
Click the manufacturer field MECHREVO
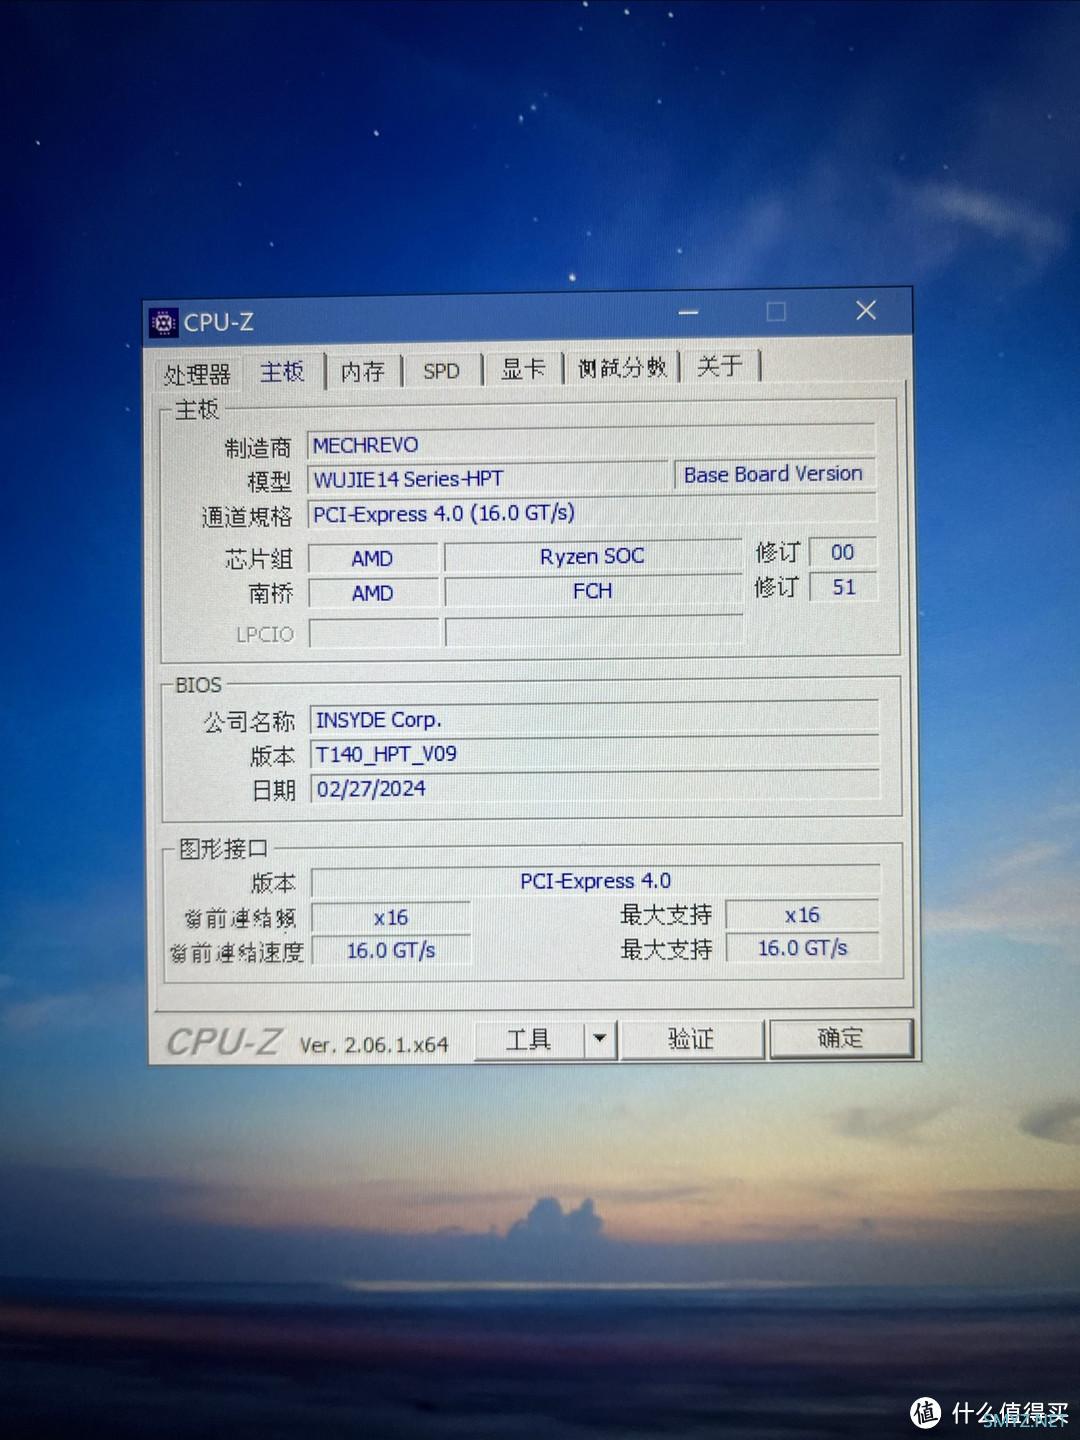[590, 442]
